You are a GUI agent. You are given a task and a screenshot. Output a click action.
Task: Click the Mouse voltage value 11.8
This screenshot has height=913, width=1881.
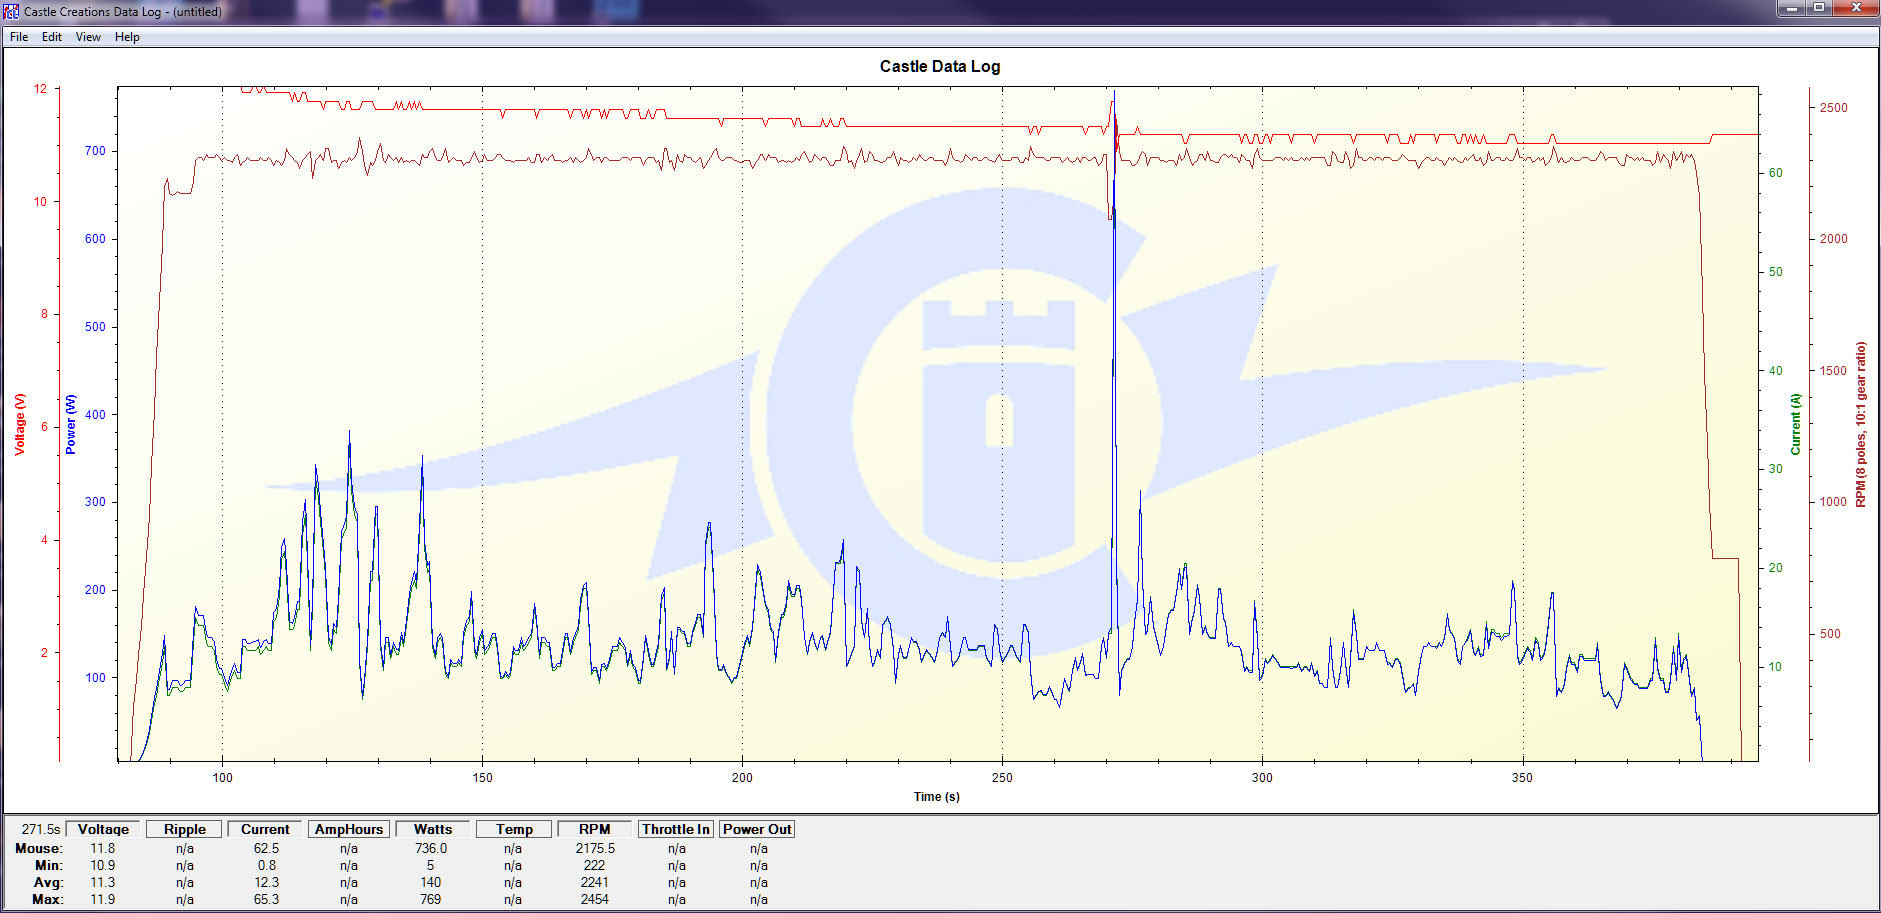coord(103,848)
